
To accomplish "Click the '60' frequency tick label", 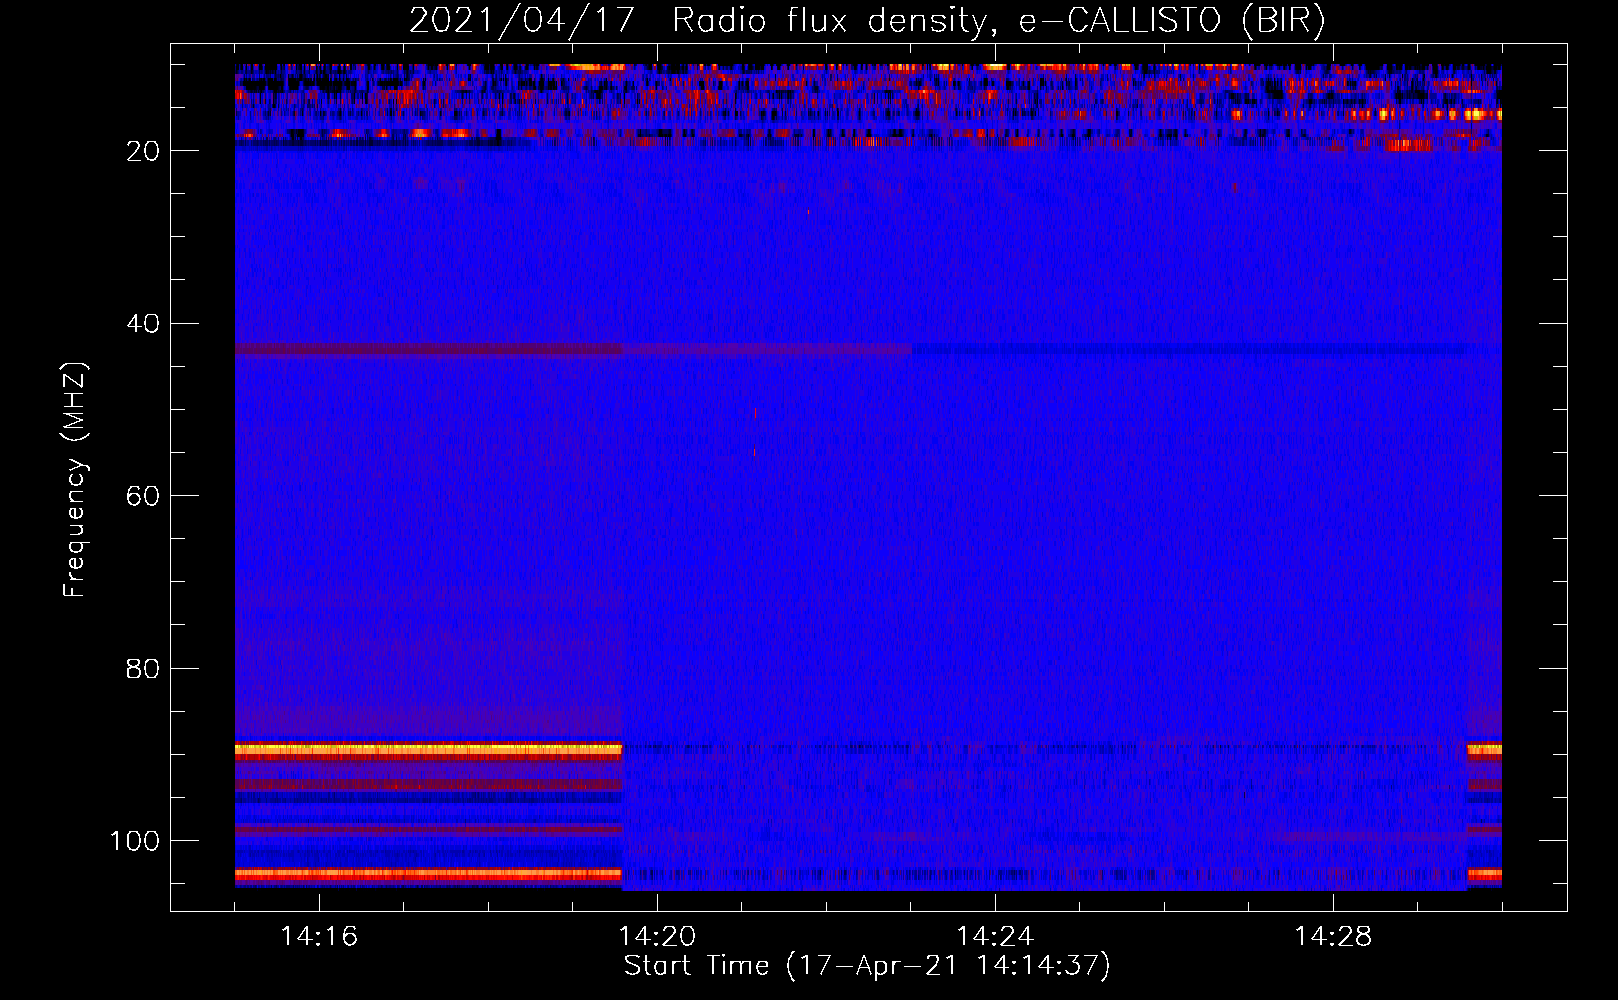I will pyautogui.click(x=143, y=496).
